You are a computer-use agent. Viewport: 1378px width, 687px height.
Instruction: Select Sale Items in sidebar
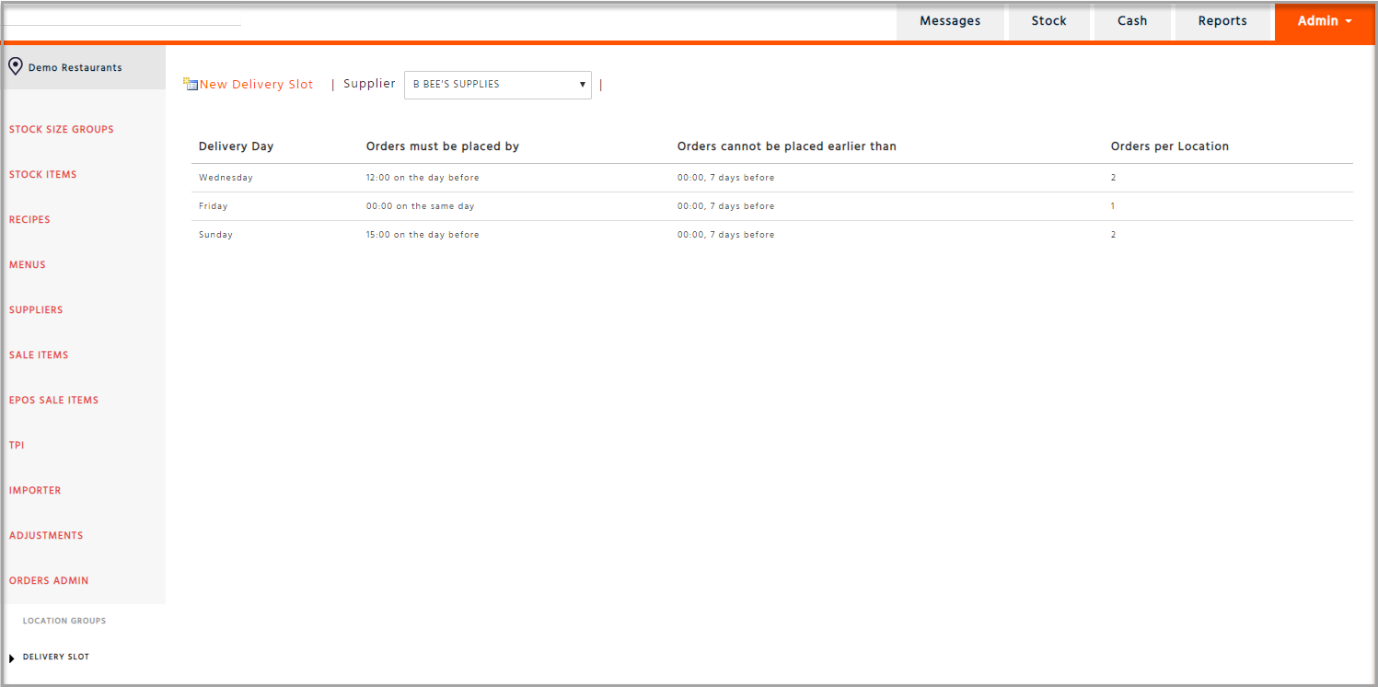39,355
